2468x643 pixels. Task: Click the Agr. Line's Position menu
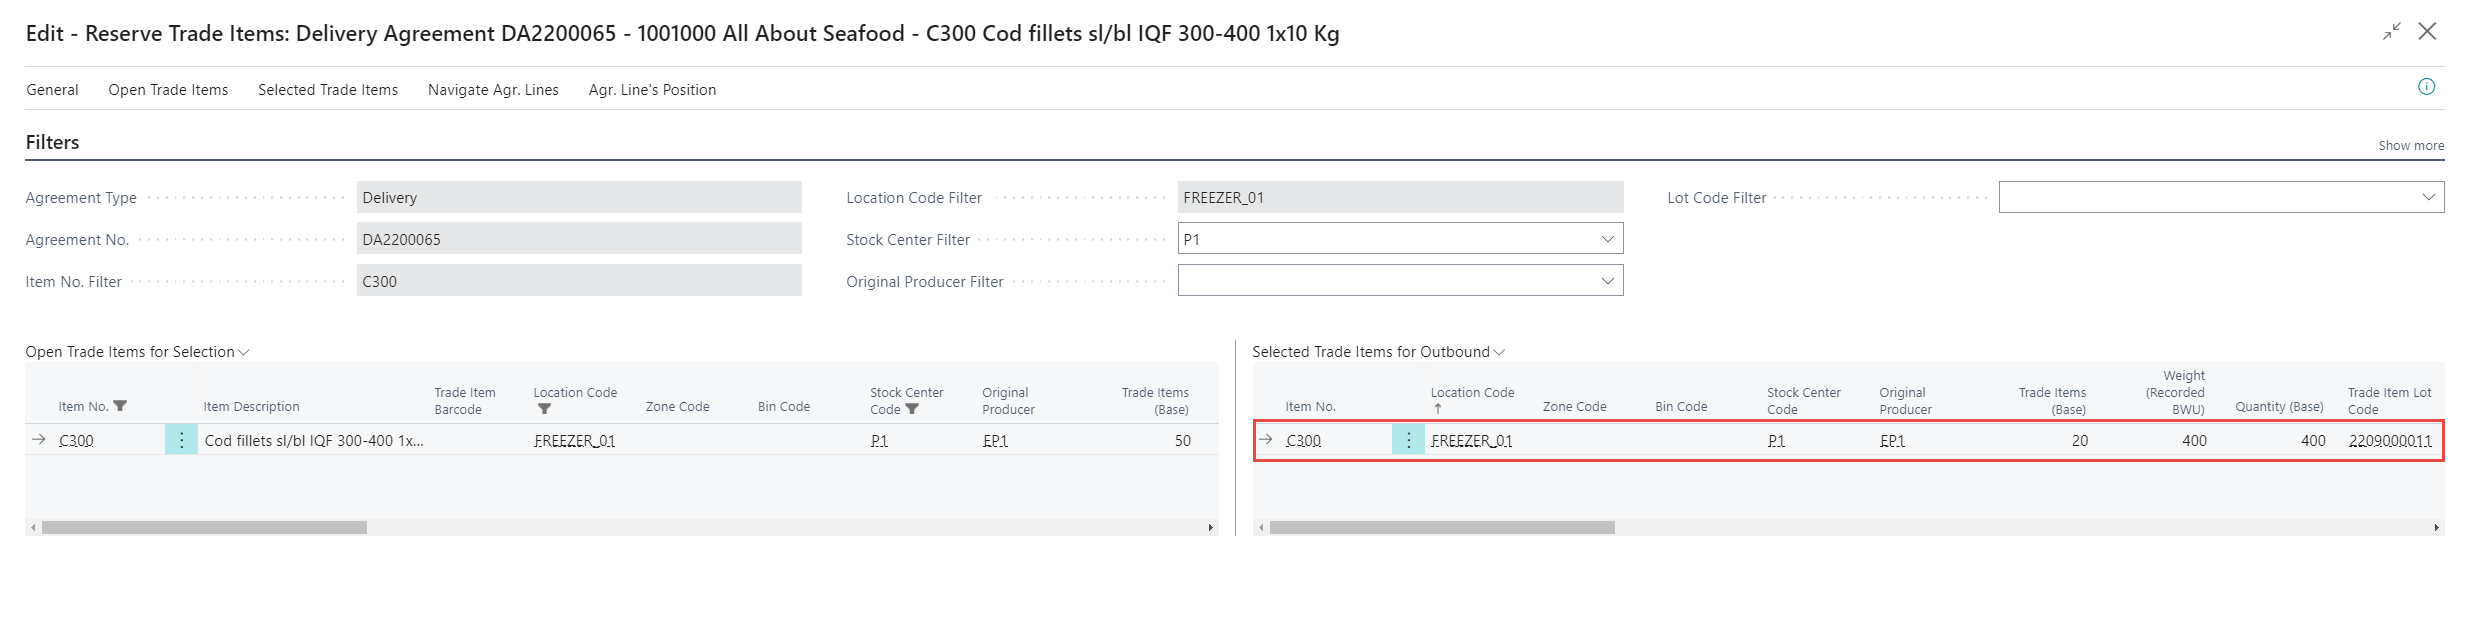pos(652,90)
